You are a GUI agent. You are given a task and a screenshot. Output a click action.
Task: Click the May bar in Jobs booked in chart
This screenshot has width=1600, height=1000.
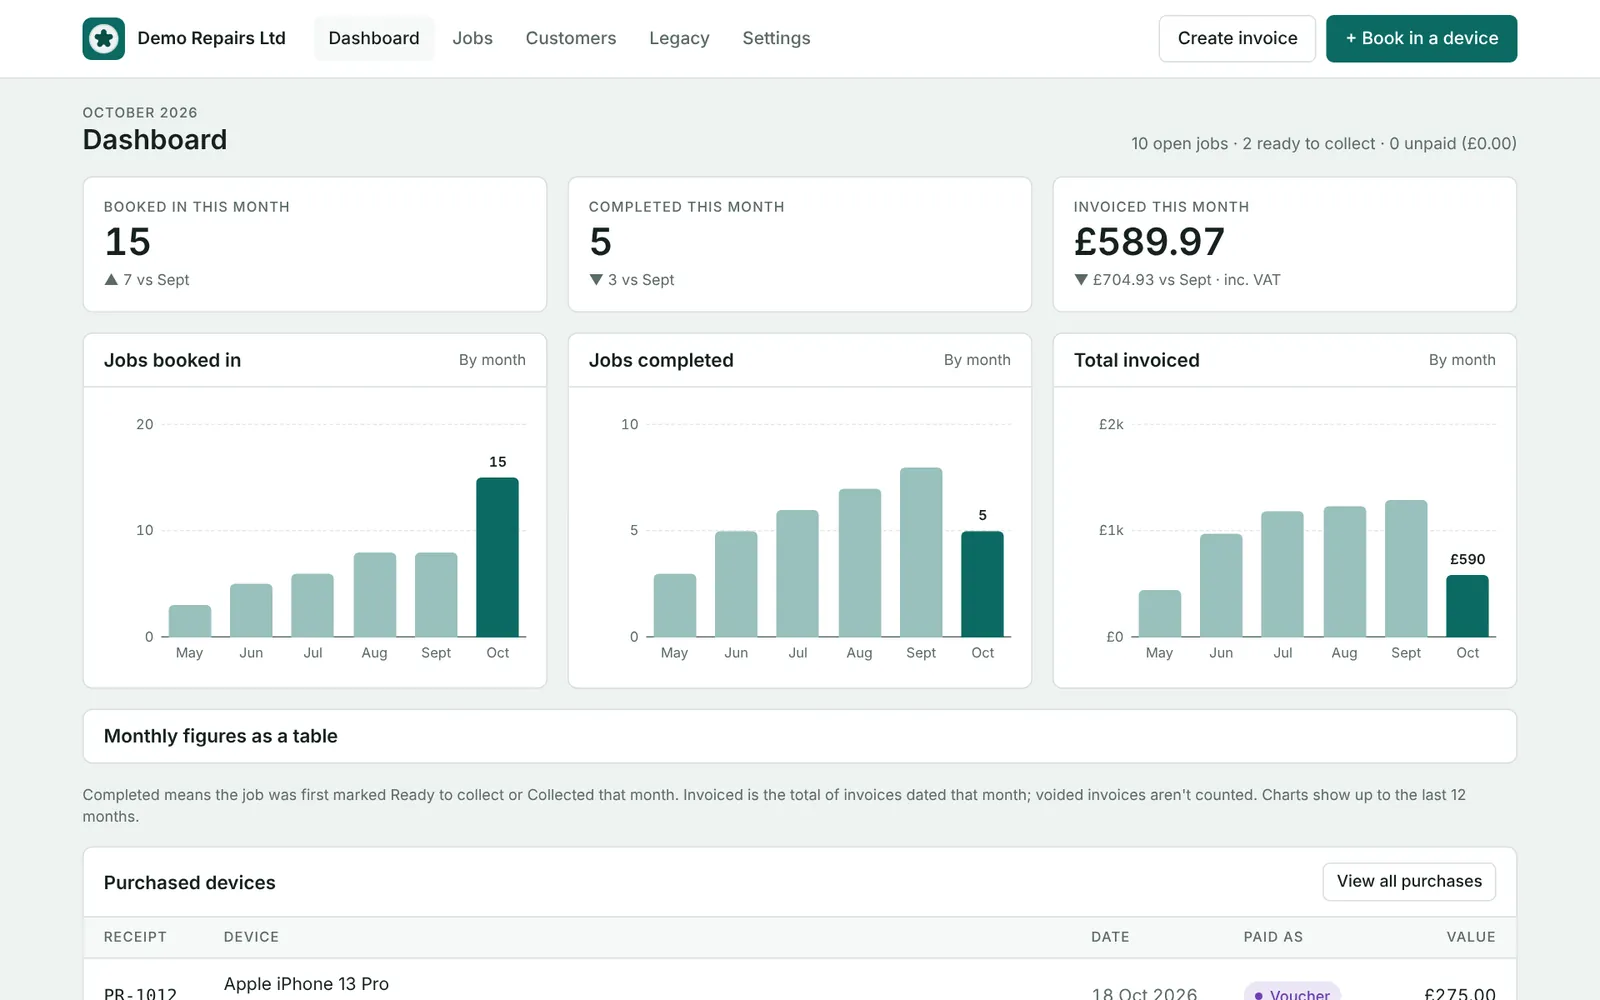190,621
